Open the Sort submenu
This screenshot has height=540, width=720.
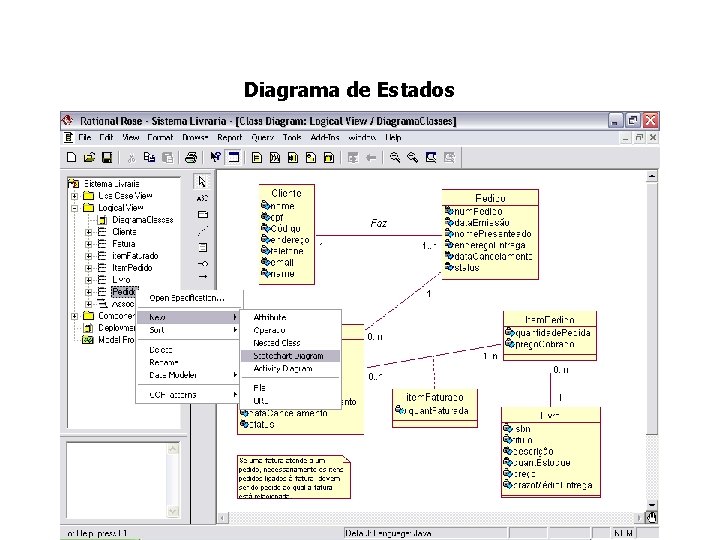pyautogui.click(x=188, y=330)
